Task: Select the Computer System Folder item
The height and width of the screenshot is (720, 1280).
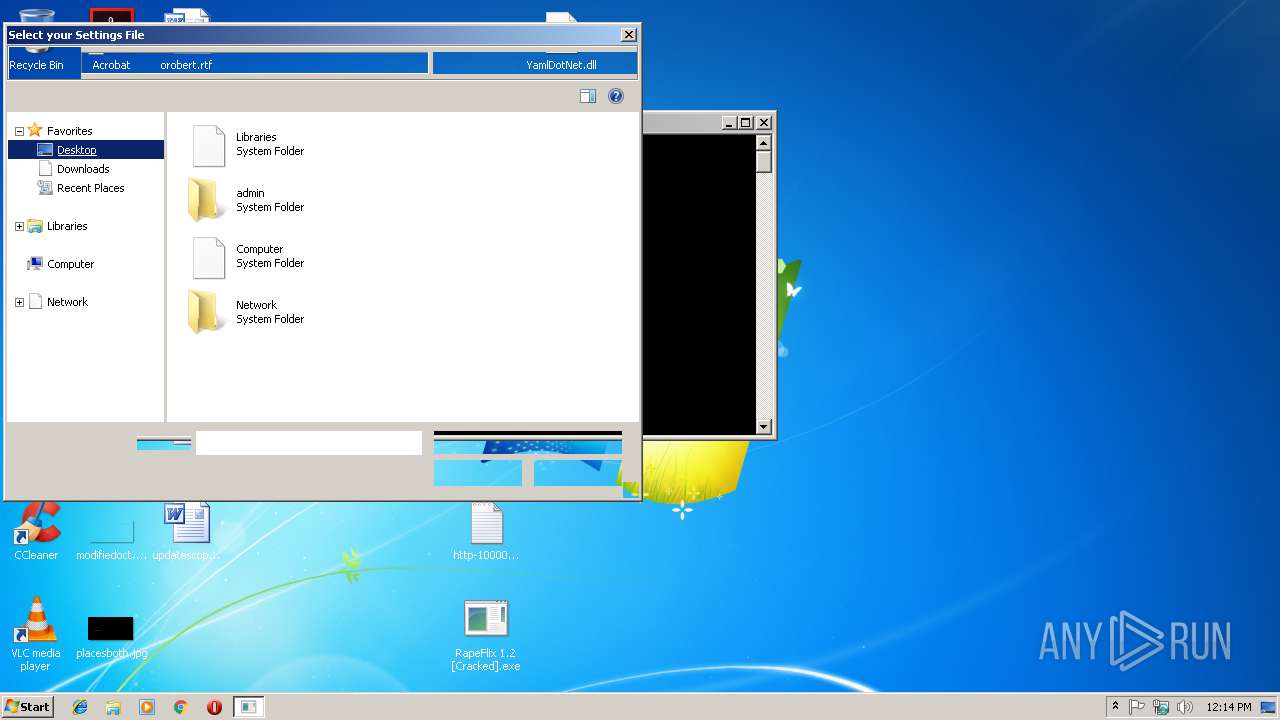Action: pyautogui.click(x=246, y=257)
